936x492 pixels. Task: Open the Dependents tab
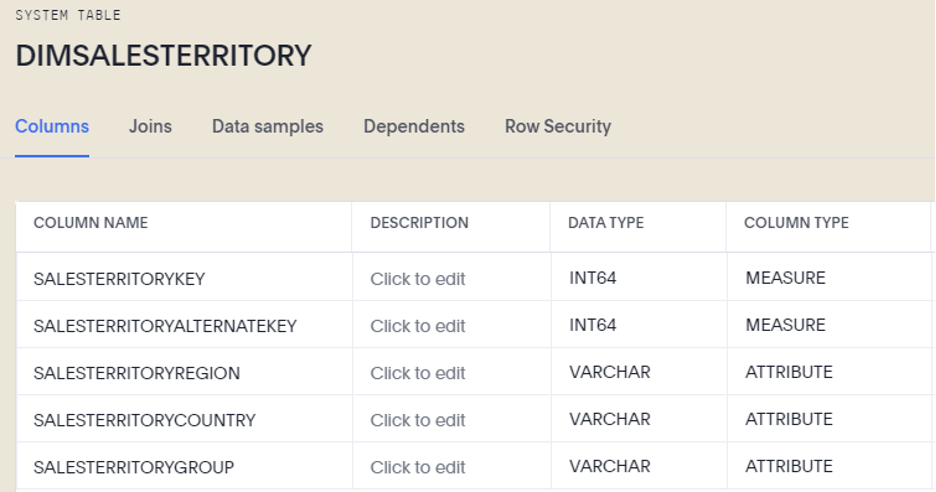(x=414, y=127)
